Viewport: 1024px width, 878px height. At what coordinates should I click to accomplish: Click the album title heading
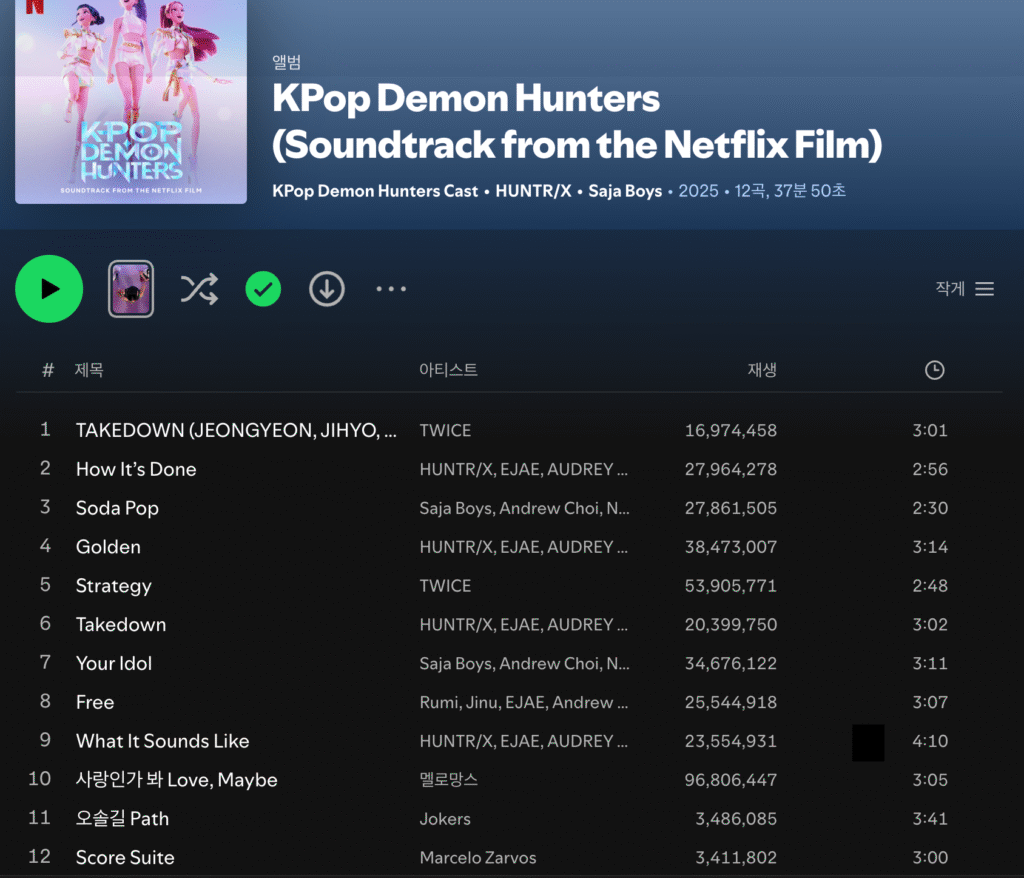[x=577, y=121]
